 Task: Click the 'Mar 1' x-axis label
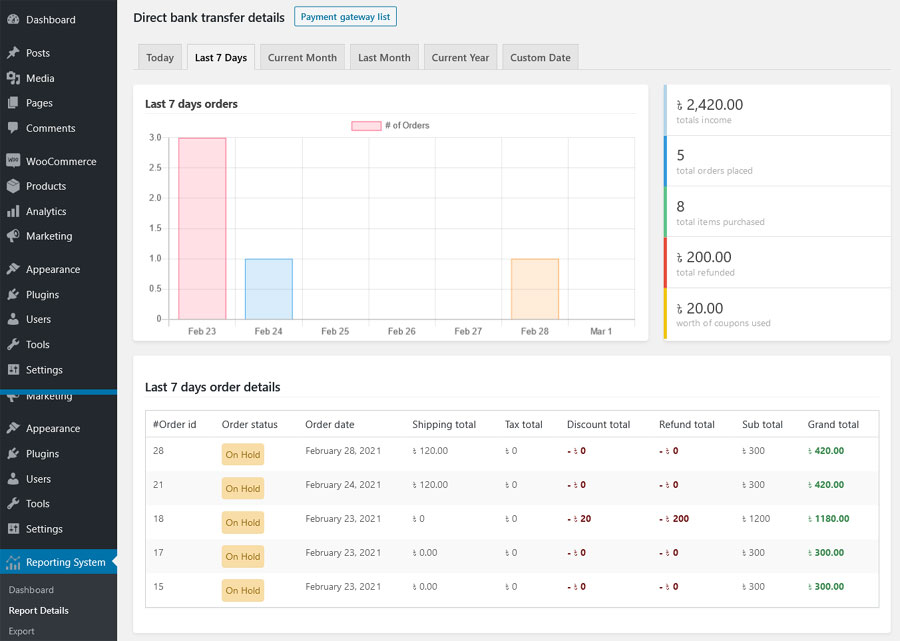tap(601, 331)
